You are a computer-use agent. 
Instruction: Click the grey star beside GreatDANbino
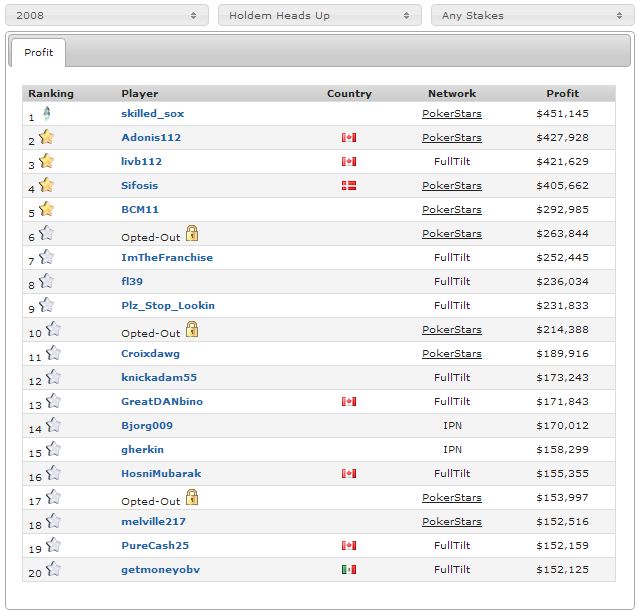click(54, 401)
